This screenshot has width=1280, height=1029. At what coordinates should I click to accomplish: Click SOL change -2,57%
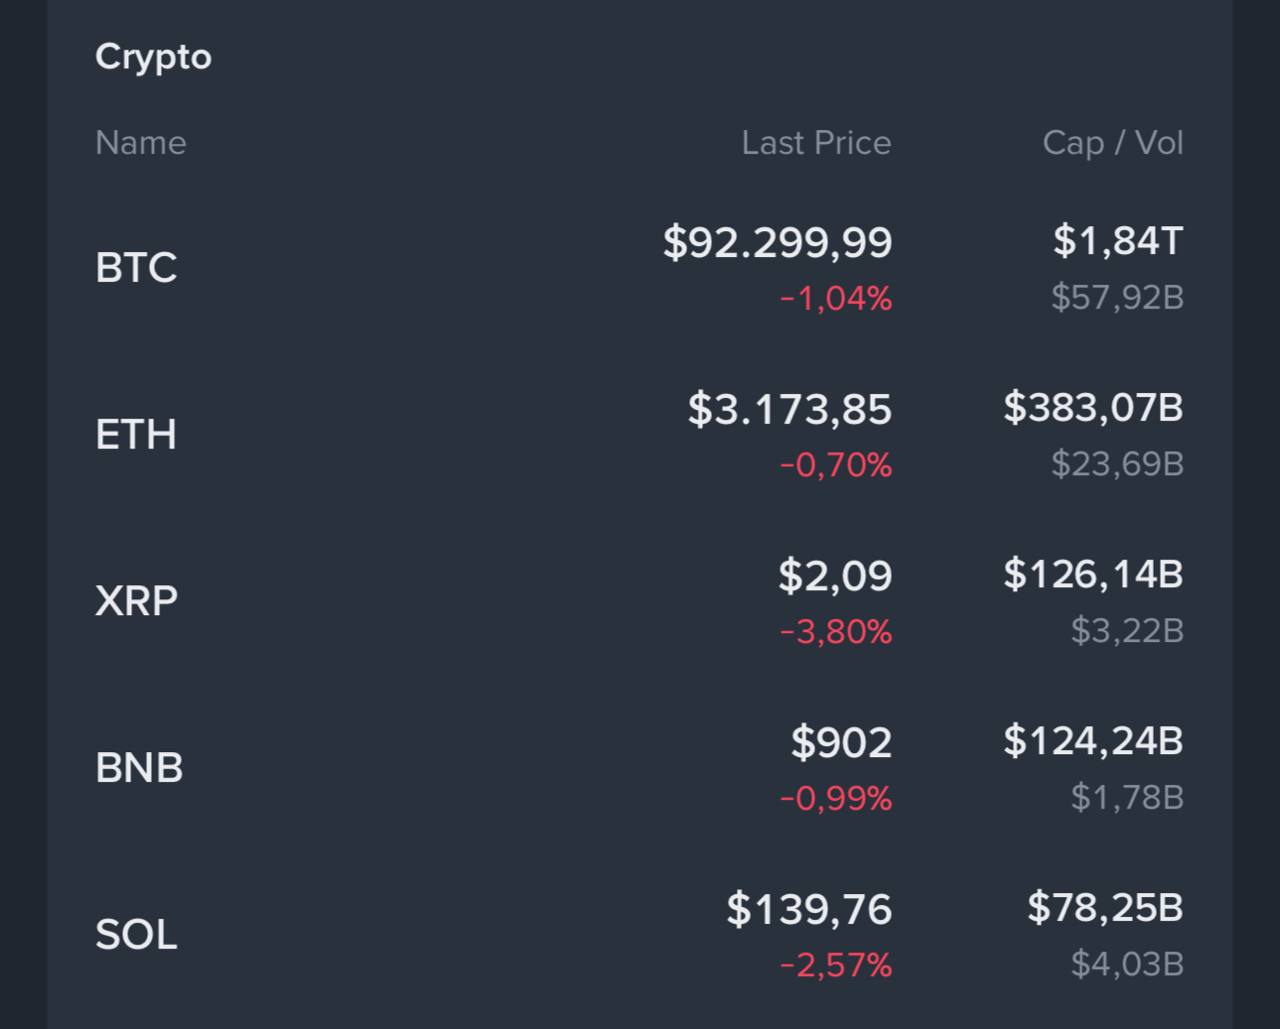point(835,965)
